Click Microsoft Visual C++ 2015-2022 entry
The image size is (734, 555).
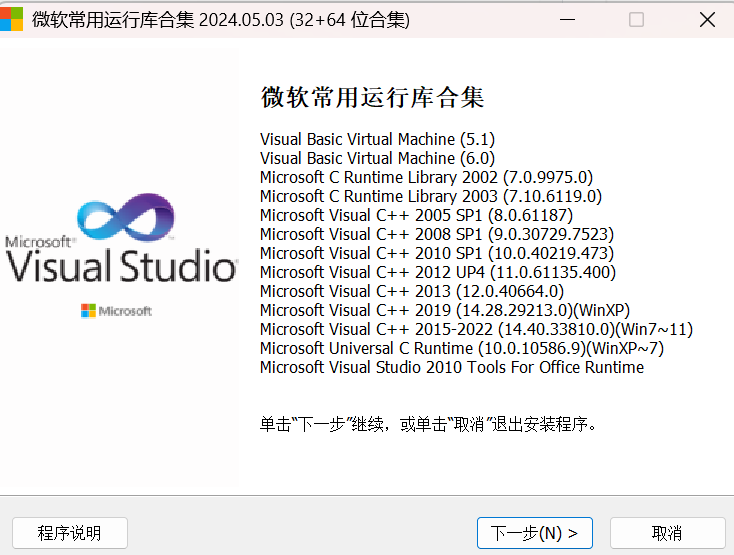(476, 329)
